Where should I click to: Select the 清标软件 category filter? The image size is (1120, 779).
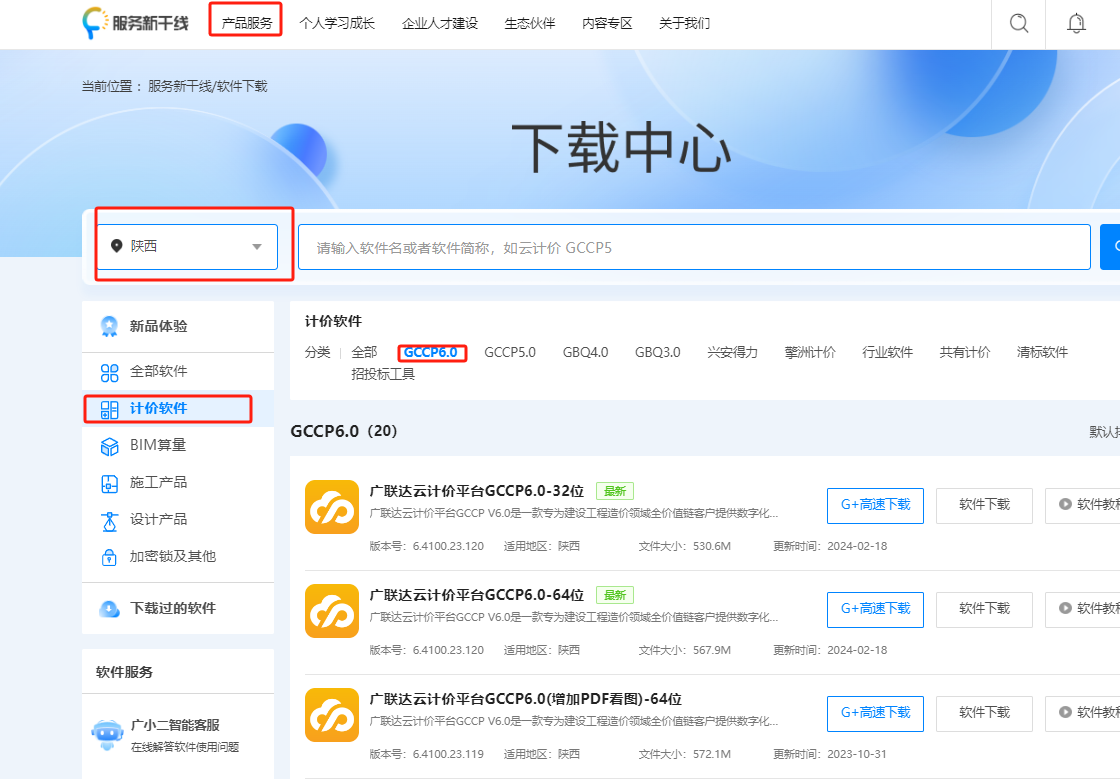1042,352
